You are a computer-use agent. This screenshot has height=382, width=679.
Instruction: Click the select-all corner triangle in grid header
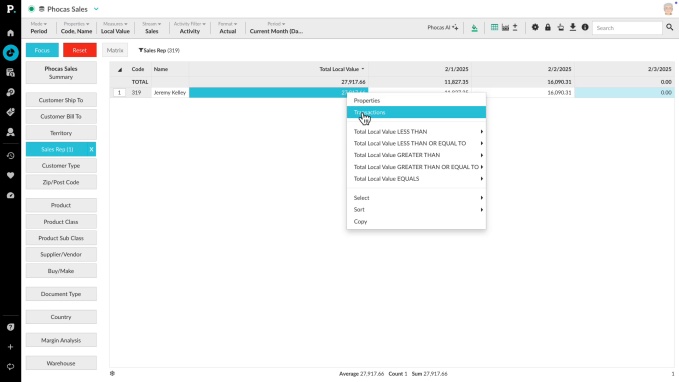120,69
